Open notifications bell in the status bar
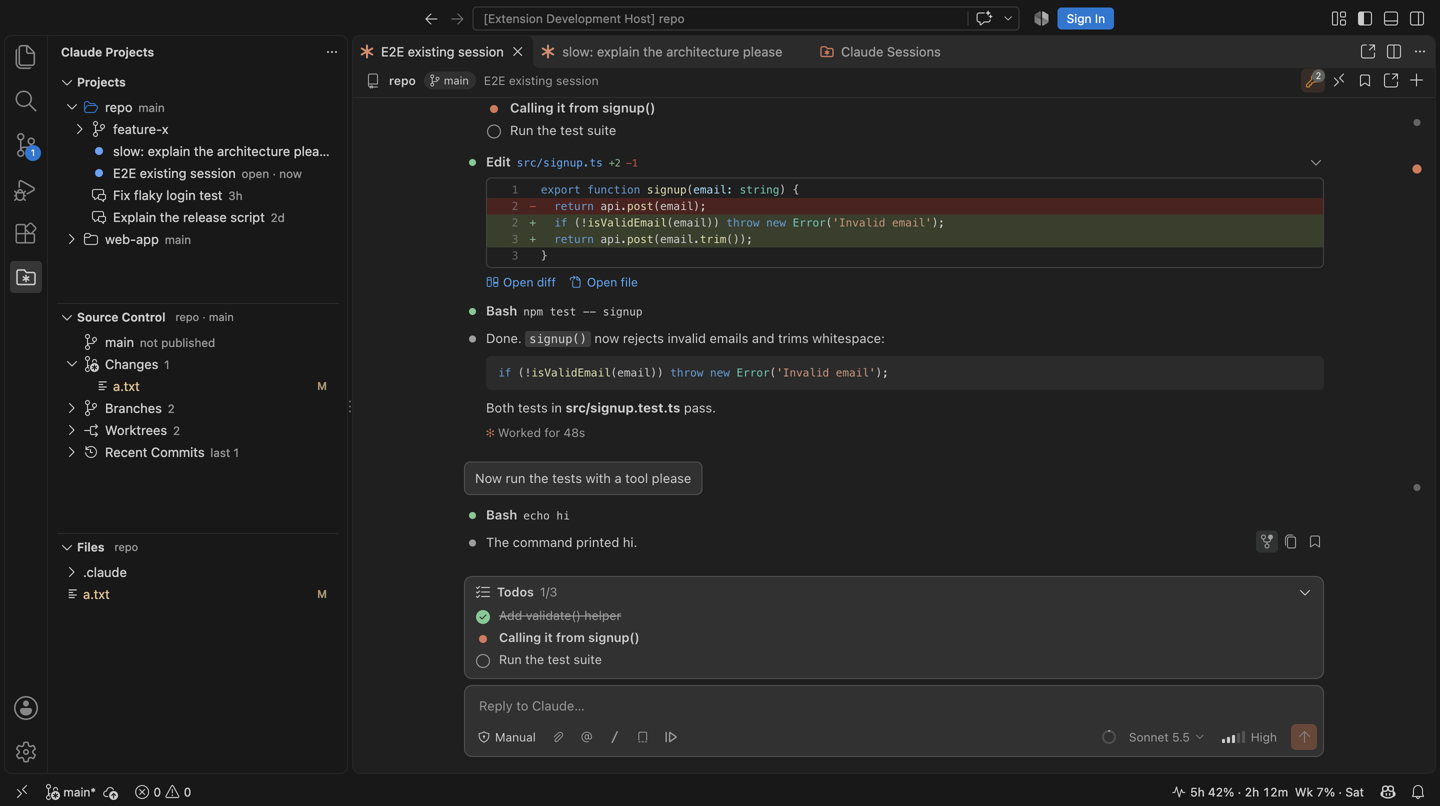 coord(1418,792)
